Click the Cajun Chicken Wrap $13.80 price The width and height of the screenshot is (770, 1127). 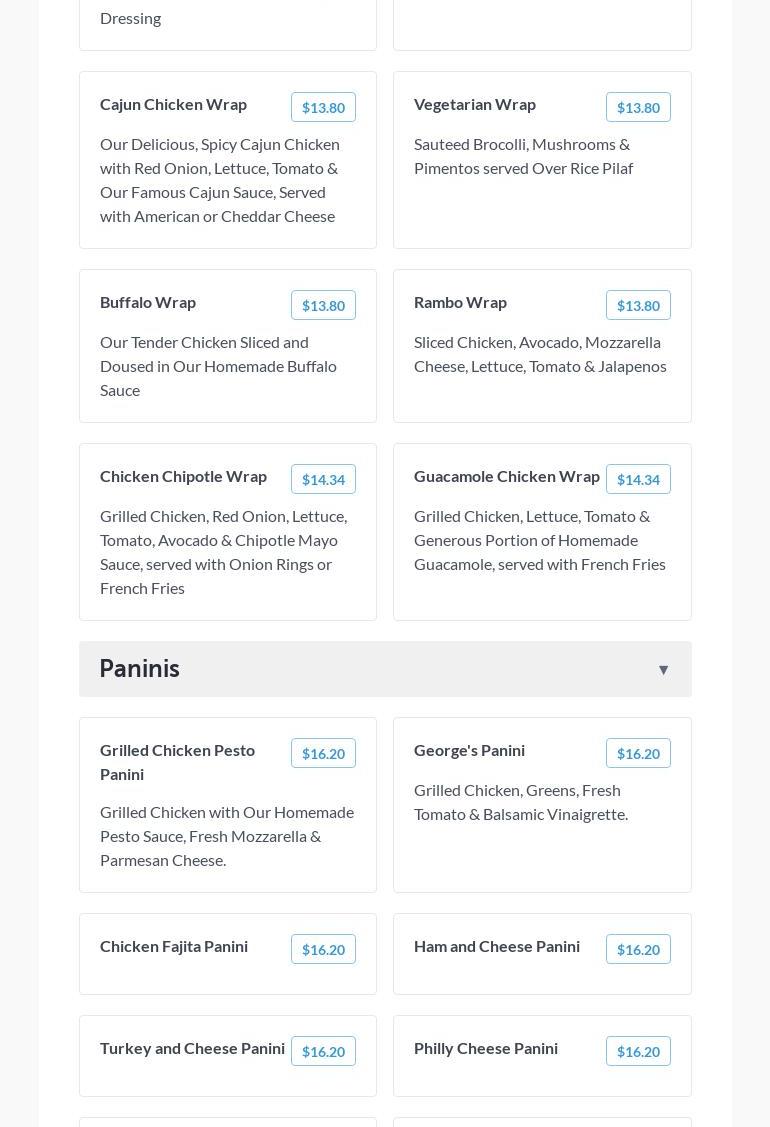click(x=323, y=108)
